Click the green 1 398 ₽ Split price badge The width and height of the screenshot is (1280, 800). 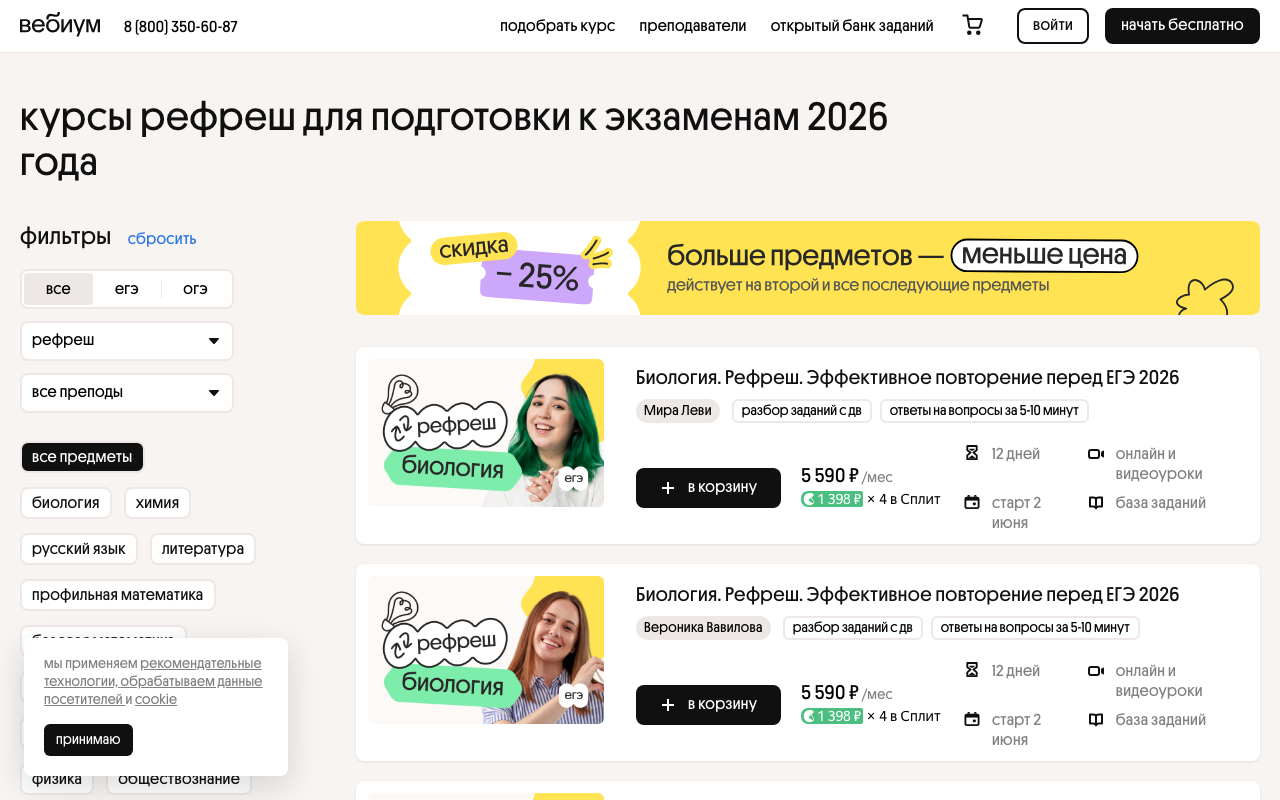click(x=830, y=498)
